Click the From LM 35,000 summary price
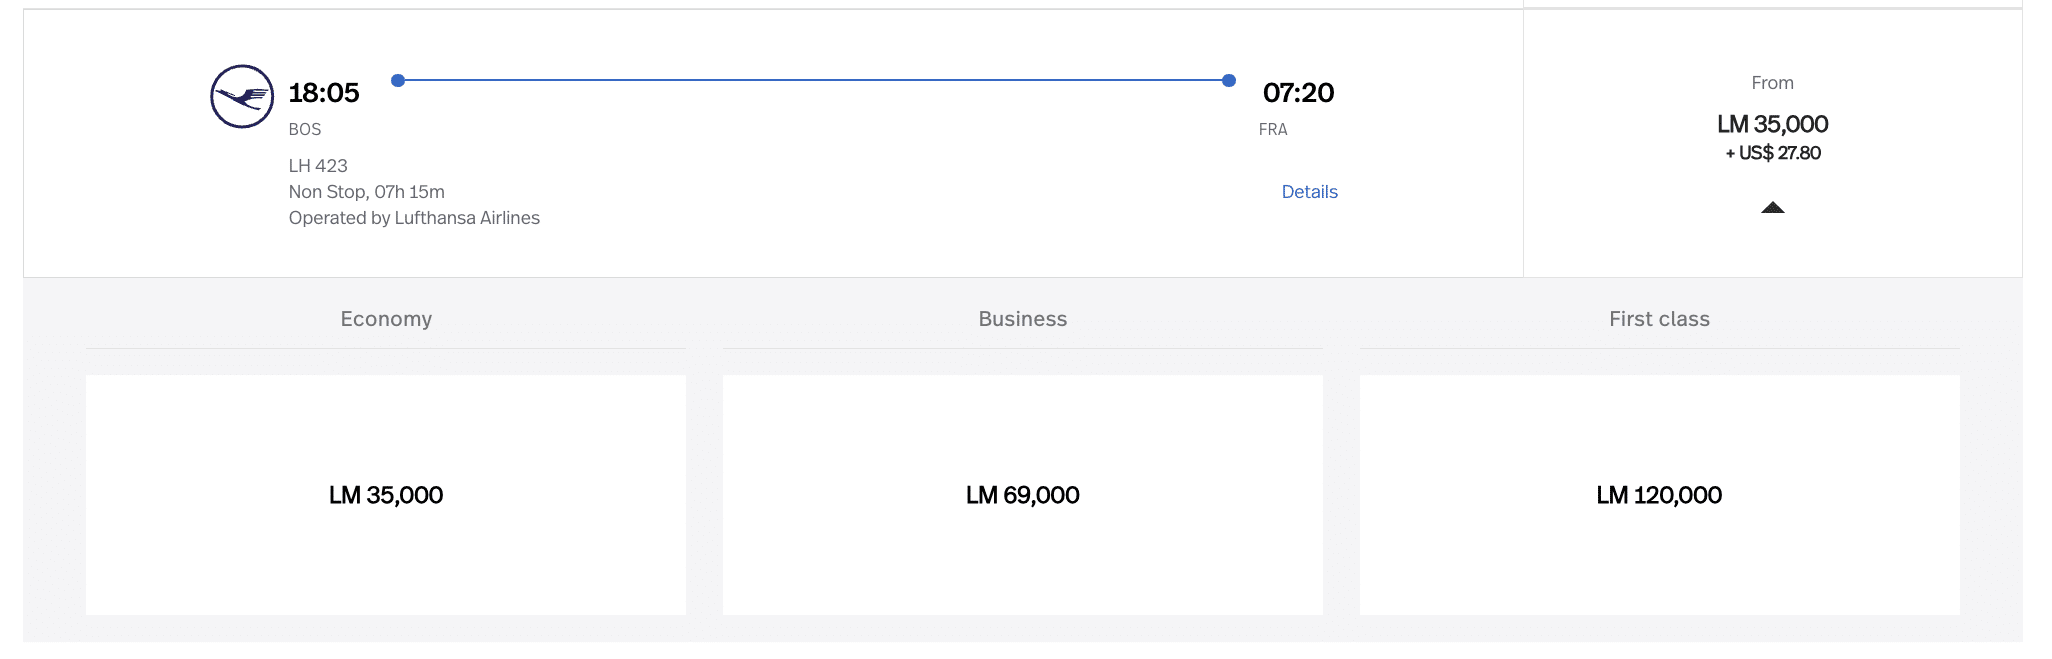Viewport: 2052px width, 659px height. coord(1772,124)
